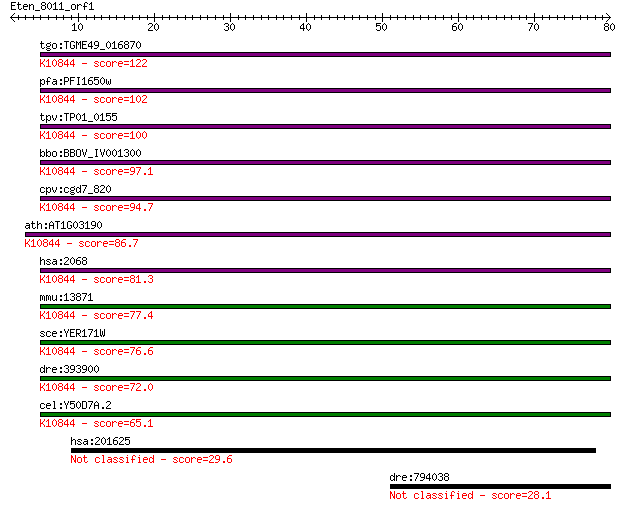Select the K10844 score=102 annotation
Screen dimensions: 620x509
click(93, 99)
